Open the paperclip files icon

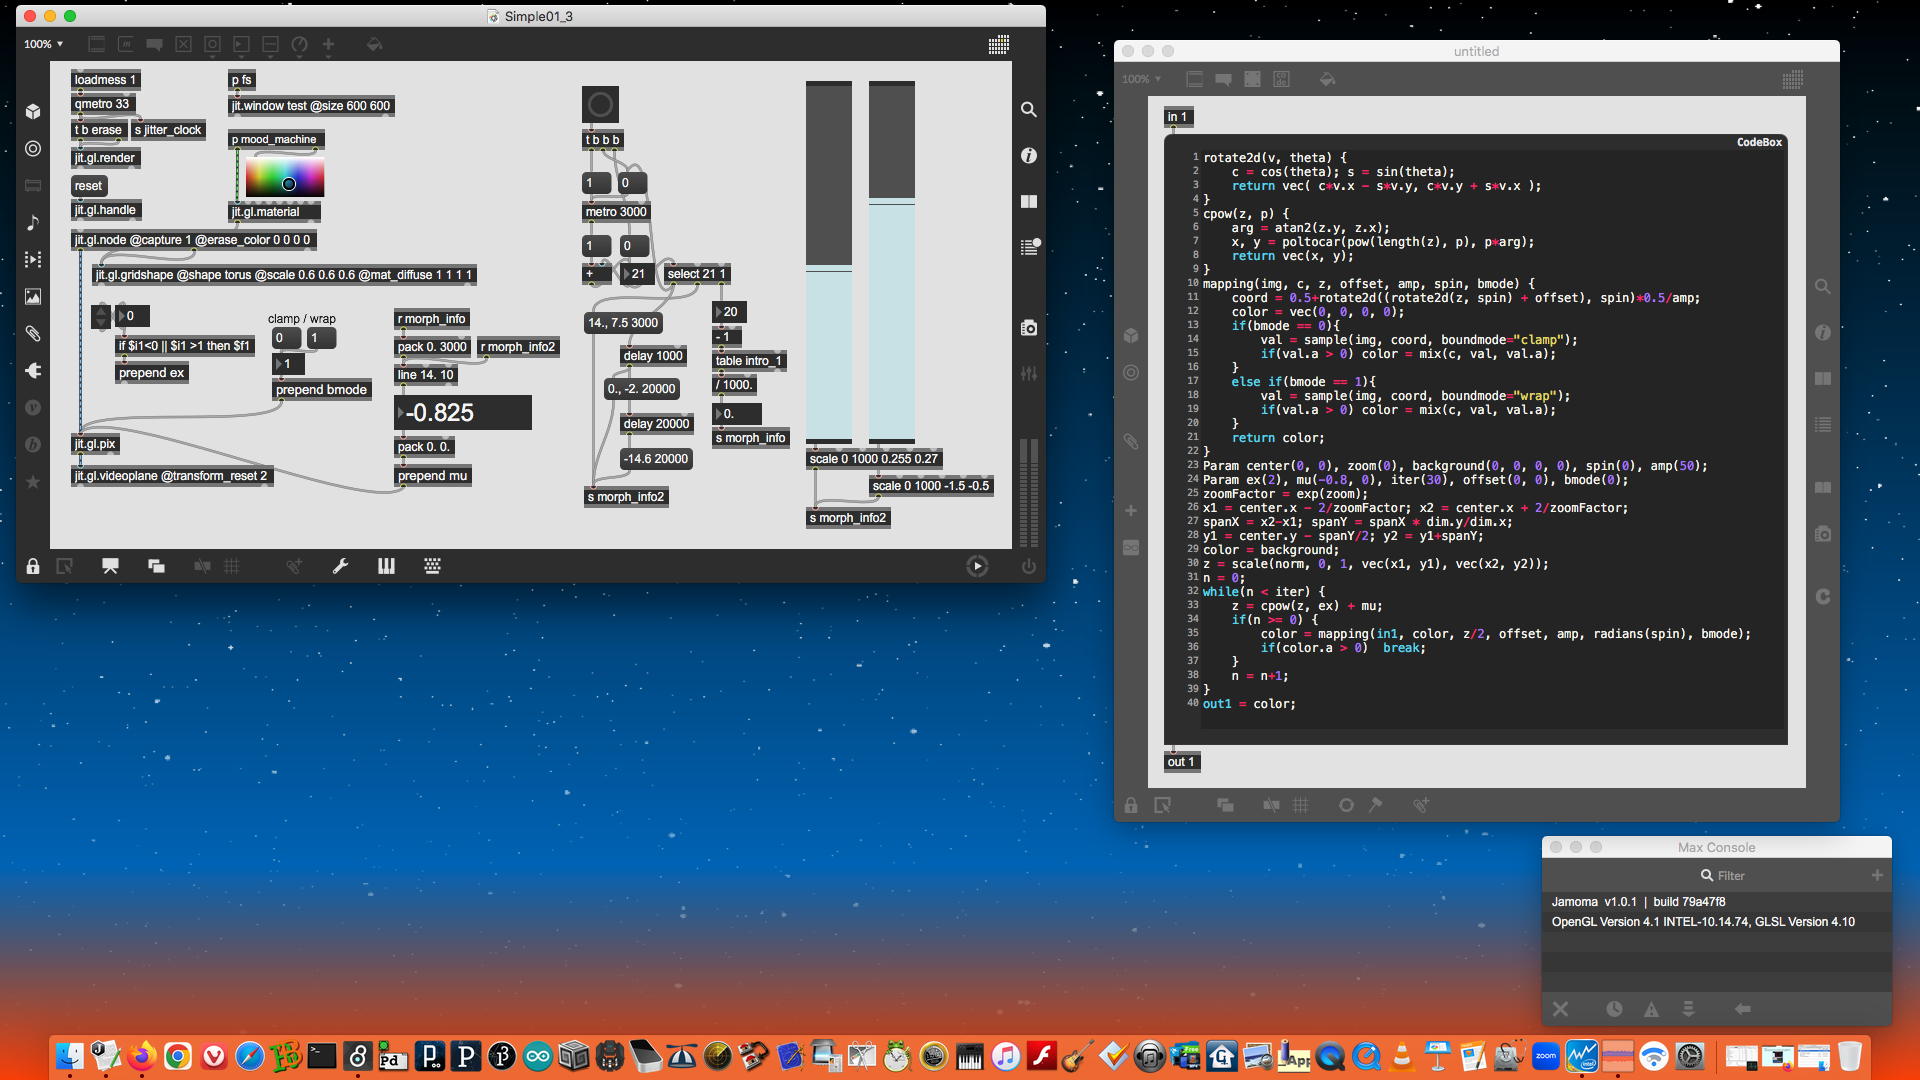point(33,333)
